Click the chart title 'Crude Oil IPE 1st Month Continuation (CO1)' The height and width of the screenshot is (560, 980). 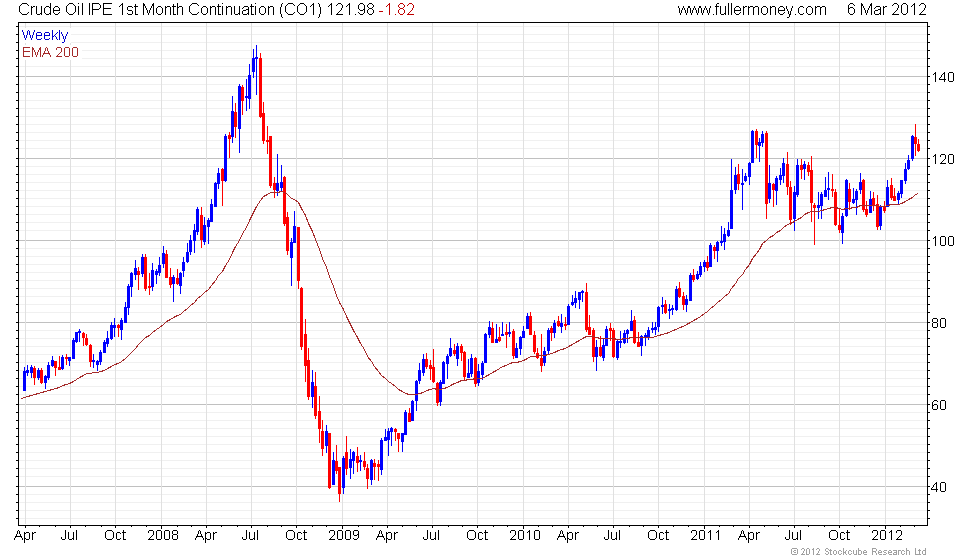click(171, 9)
